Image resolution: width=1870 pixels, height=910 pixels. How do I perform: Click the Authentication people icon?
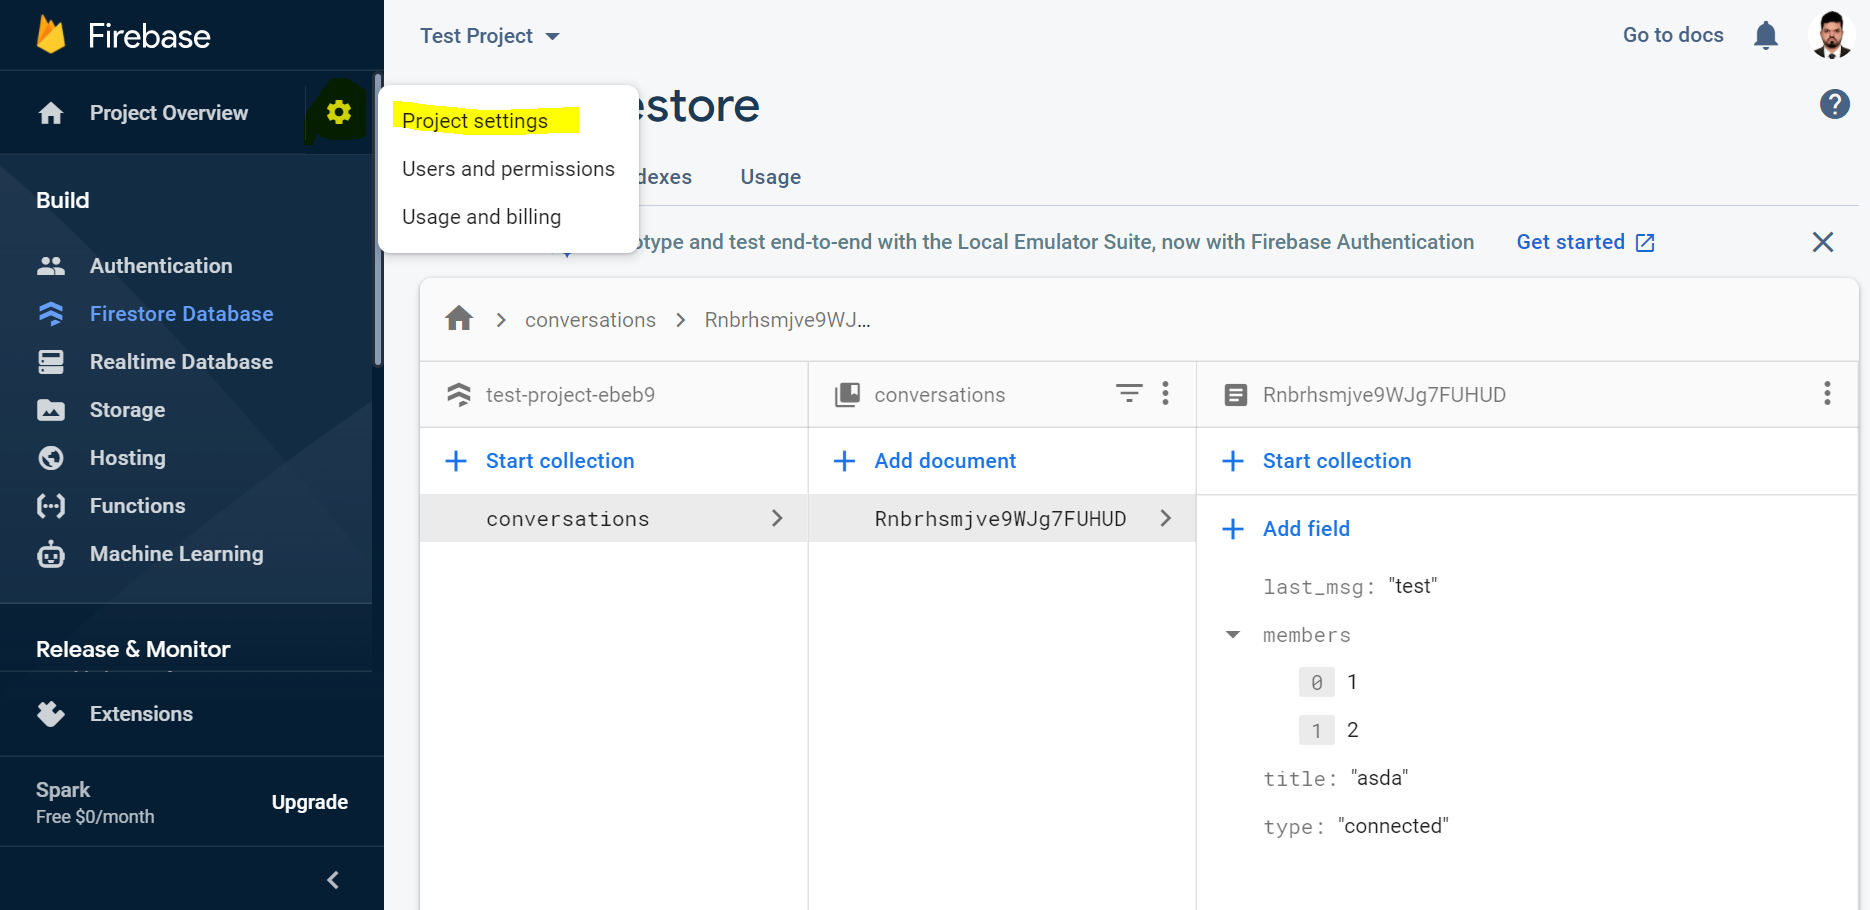pos(51,266)
